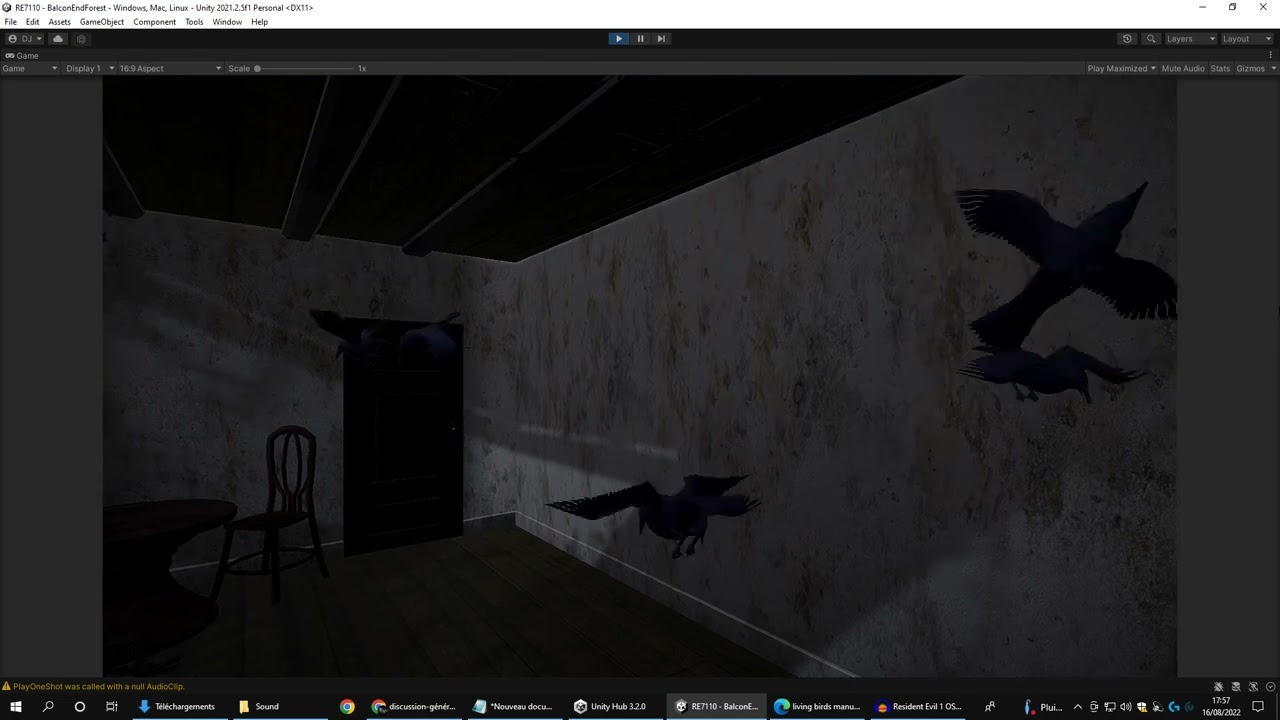The image size is (1280, 720).
Task: Open Windows notification center
Action: point(1258,706)
